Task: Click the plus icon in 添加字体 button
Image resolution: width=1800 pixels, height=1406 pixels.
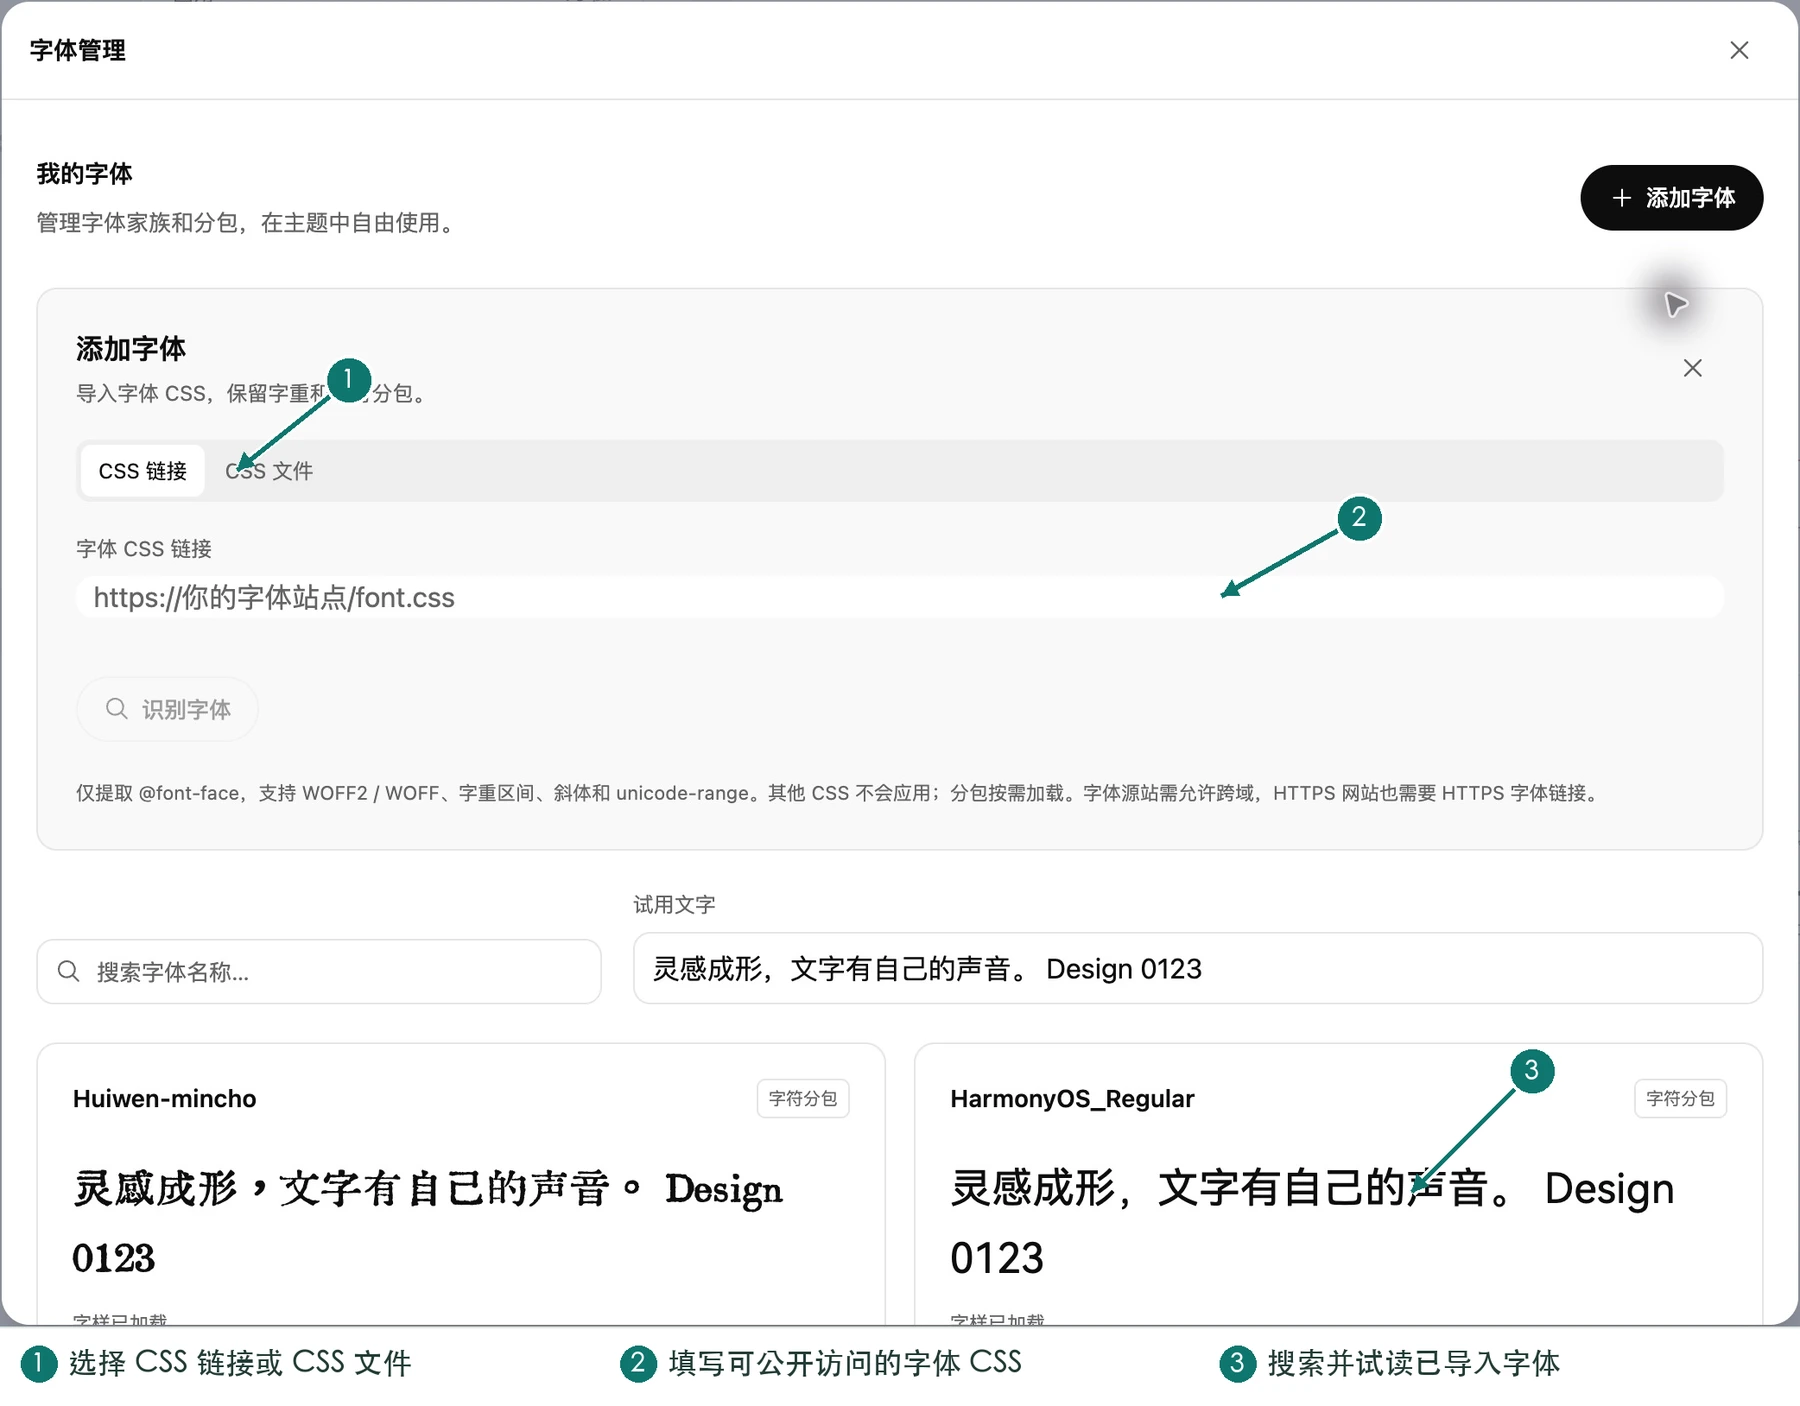Action: 1622,198
